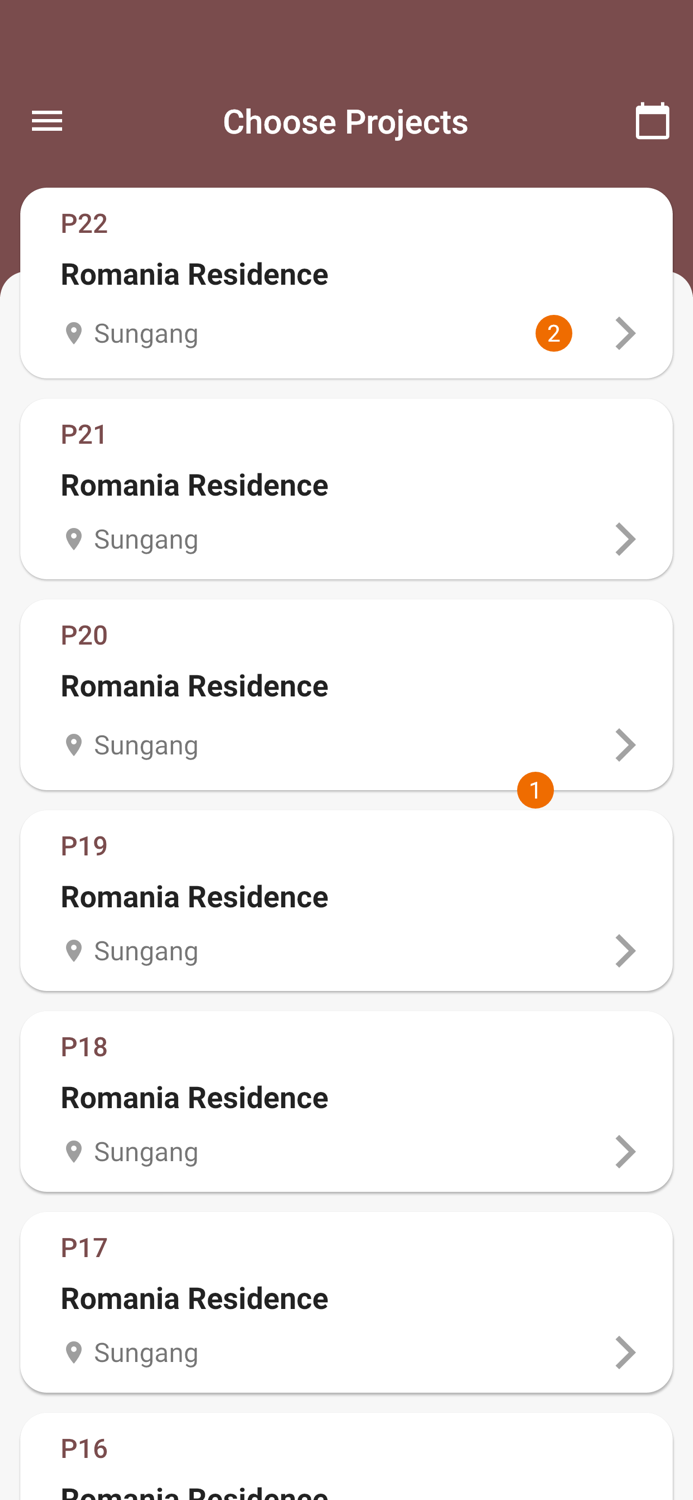Expand project P22 with chevron arrow
693x1500 pixels.
(x=625, y=333)
